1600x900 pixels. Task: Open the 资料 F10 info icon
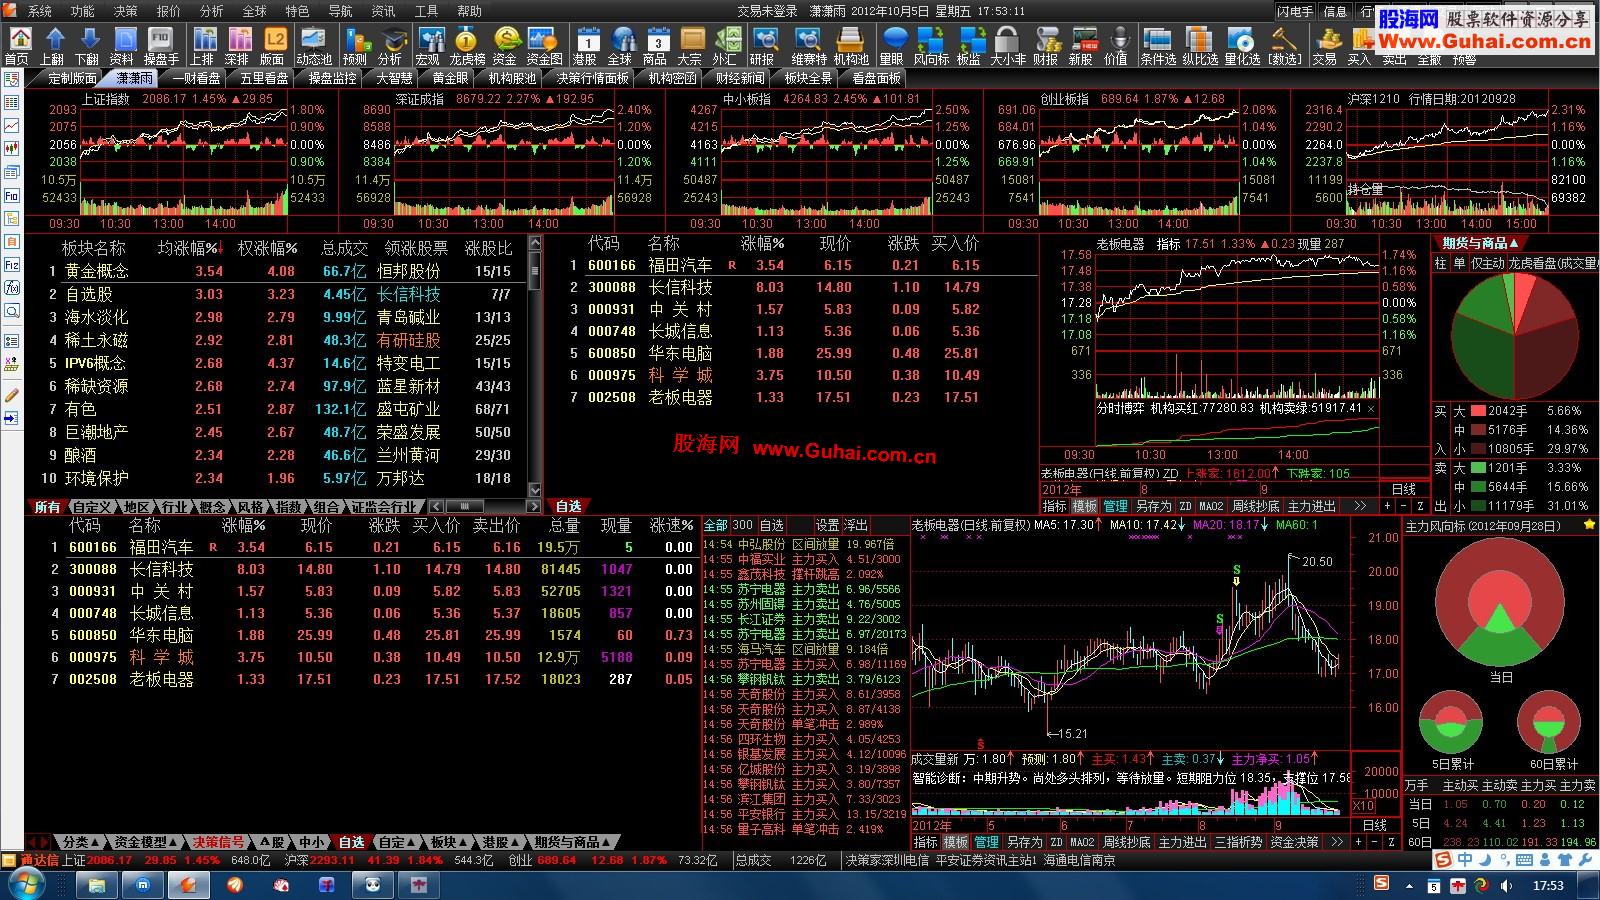122,46
